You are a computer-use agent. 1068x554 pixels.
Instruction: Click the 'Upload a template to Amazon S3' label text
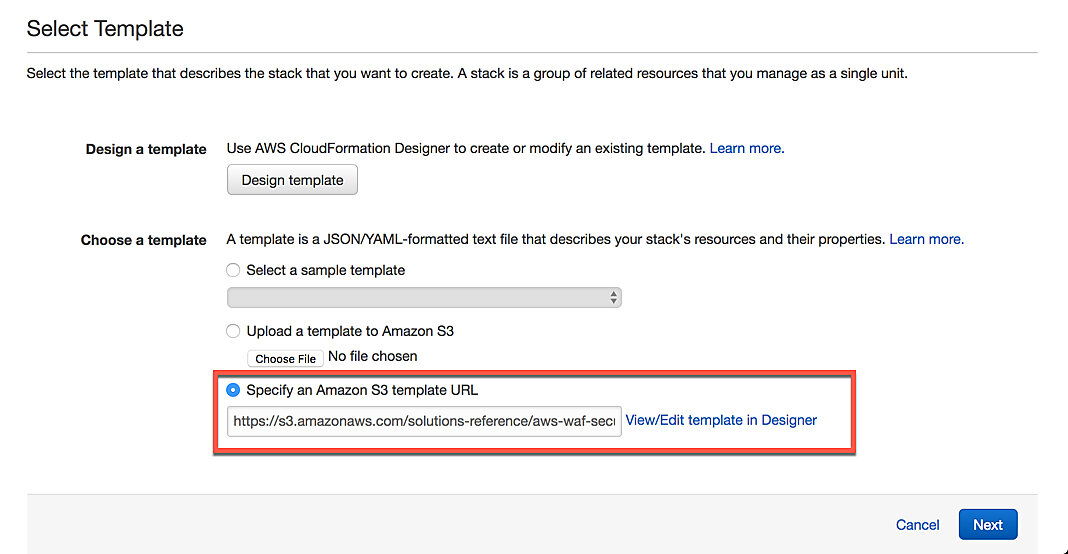pyautogui.click(x=350, y=331)
